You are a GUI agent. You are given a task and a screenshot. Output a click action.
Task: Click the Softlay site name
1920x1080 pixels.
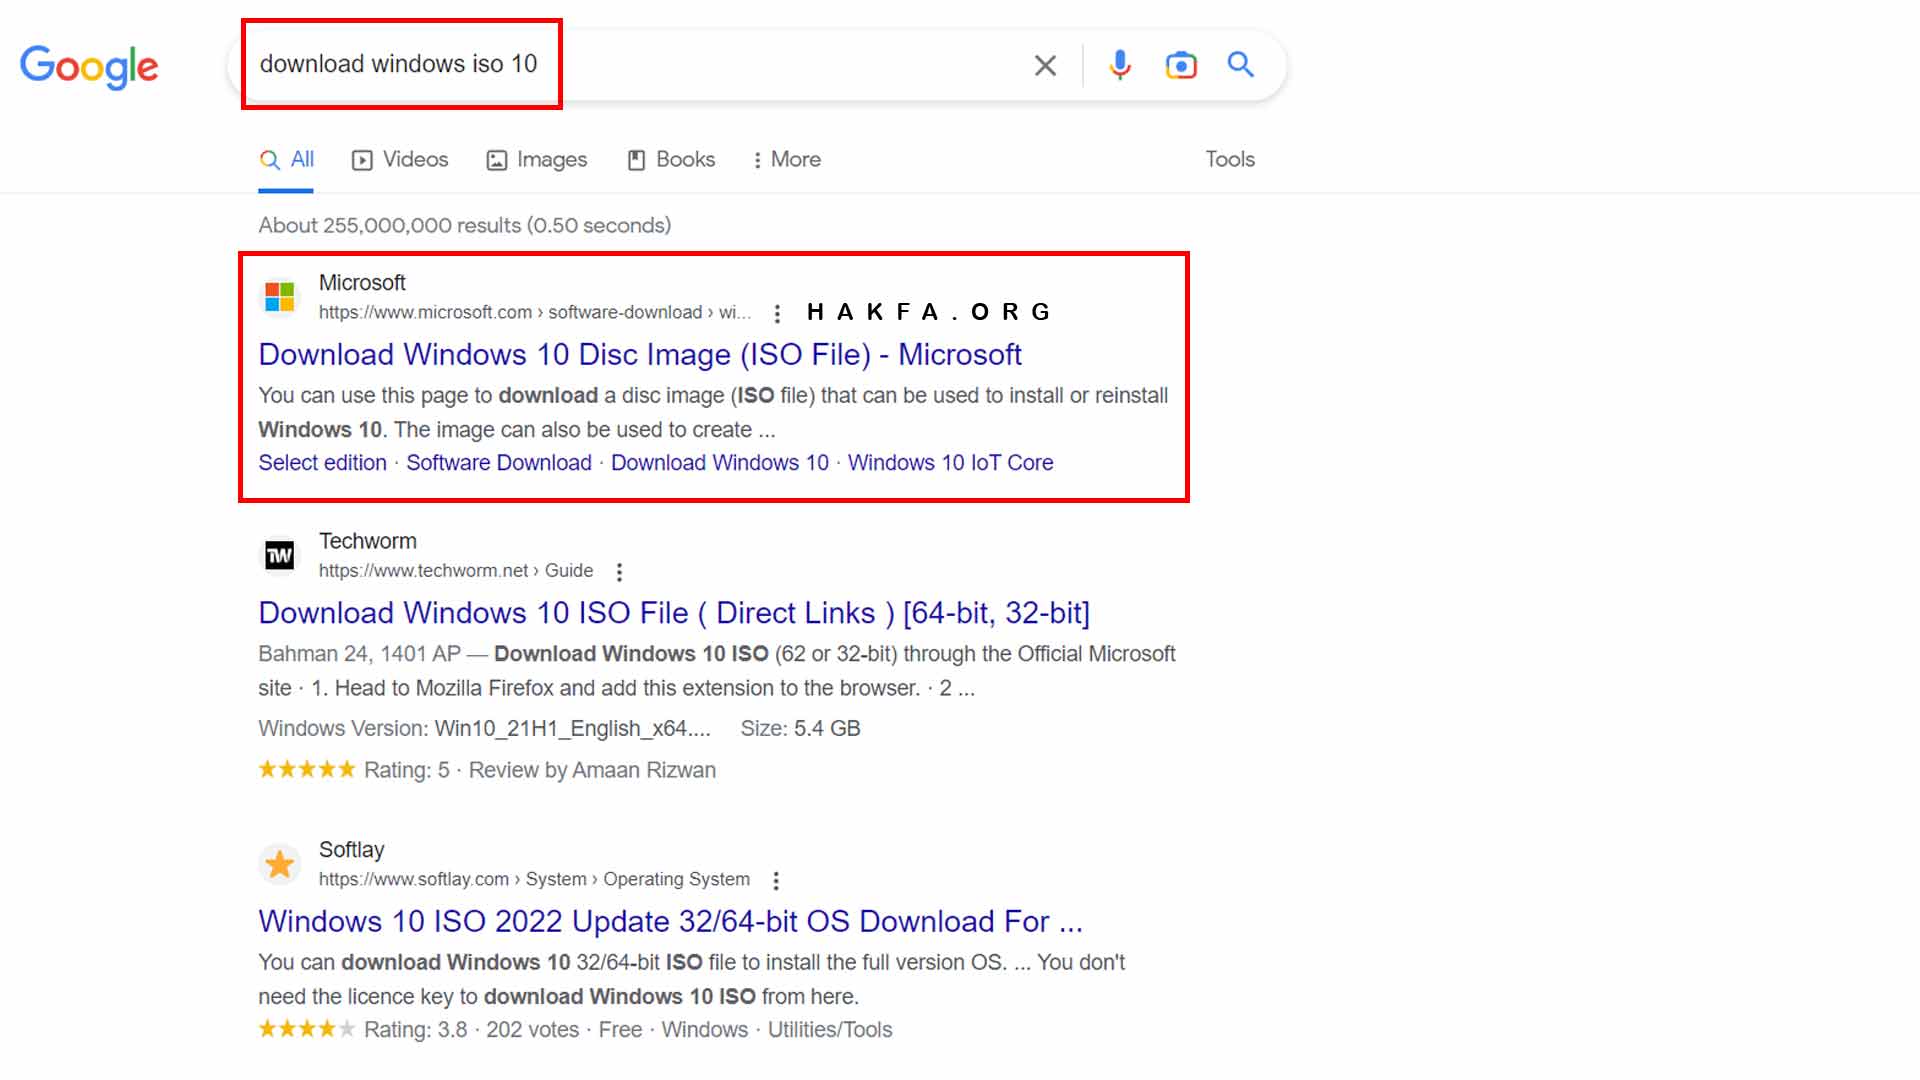click(351, 850)
